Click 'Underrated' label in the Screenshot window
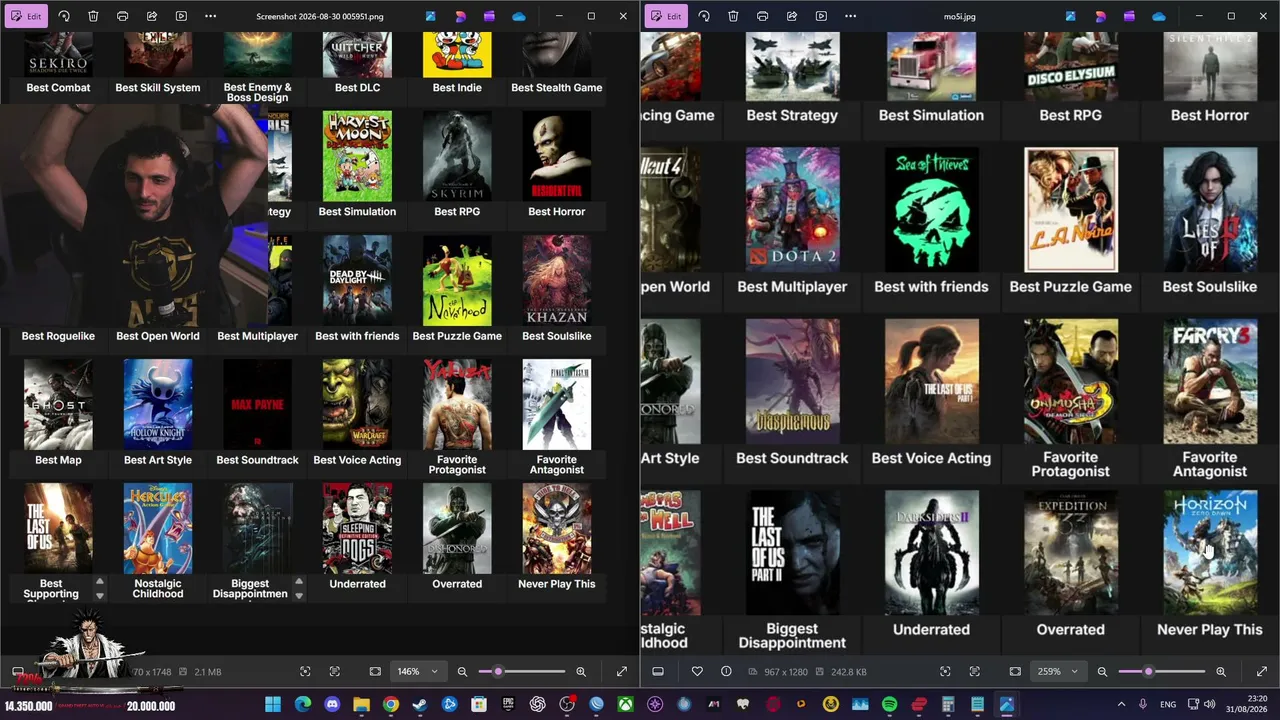The image size is (1280, 720). point(357,584)
